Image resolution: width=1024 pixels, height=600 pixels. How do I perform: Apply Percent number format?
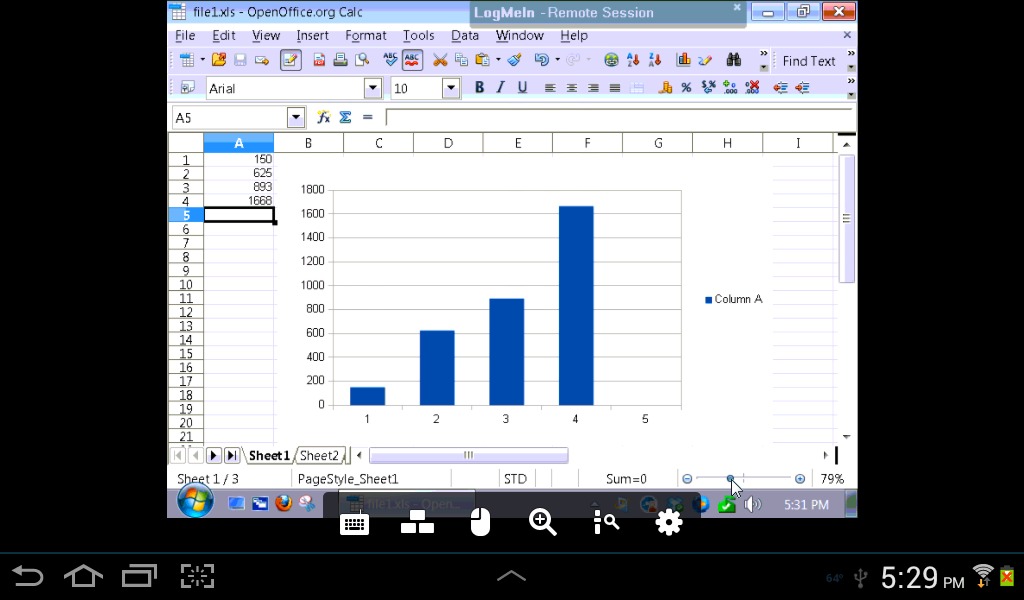pyautogui.click(x=686, y=87)
